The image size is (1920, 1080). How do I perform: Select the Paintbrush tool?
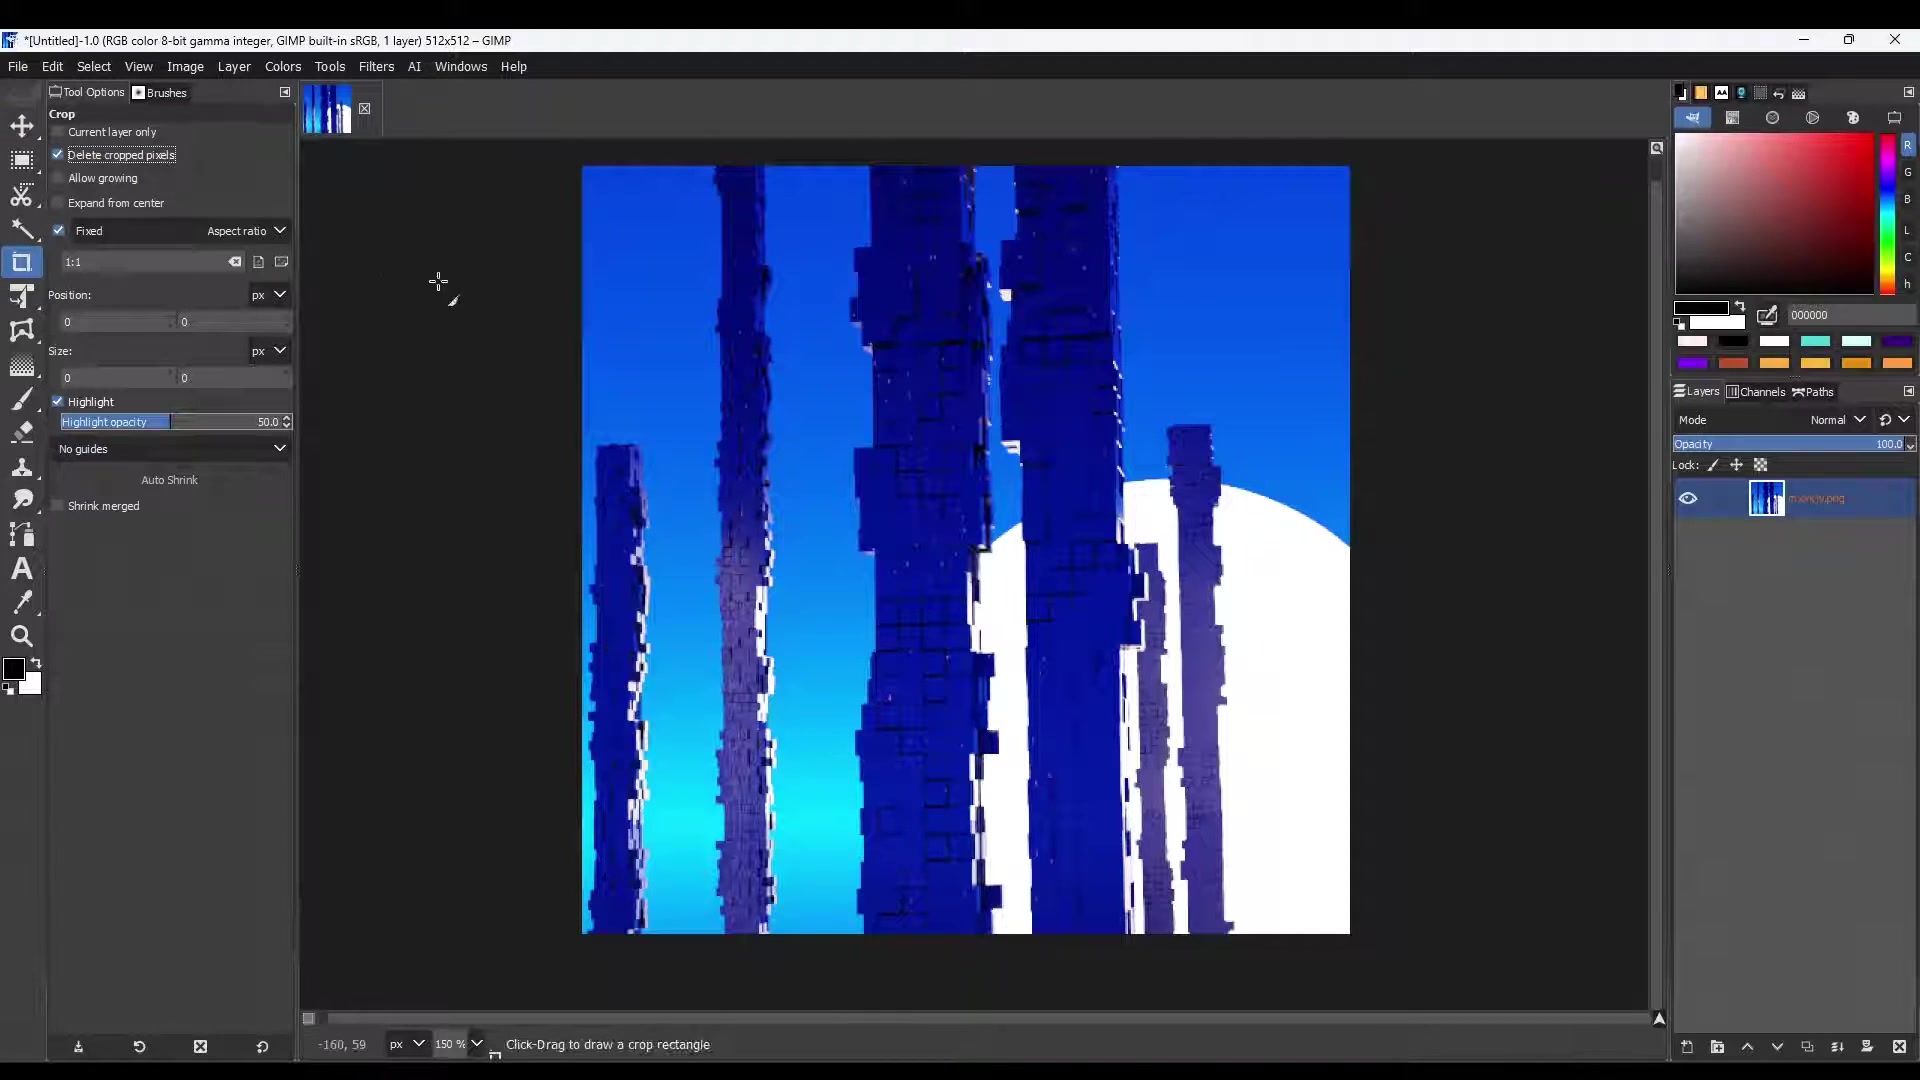pos(22,399)
